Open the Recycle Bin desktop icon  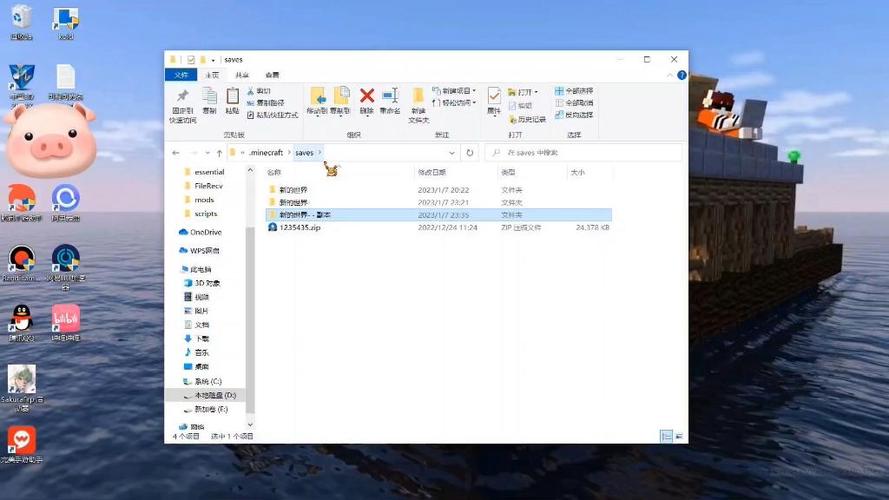20,22
